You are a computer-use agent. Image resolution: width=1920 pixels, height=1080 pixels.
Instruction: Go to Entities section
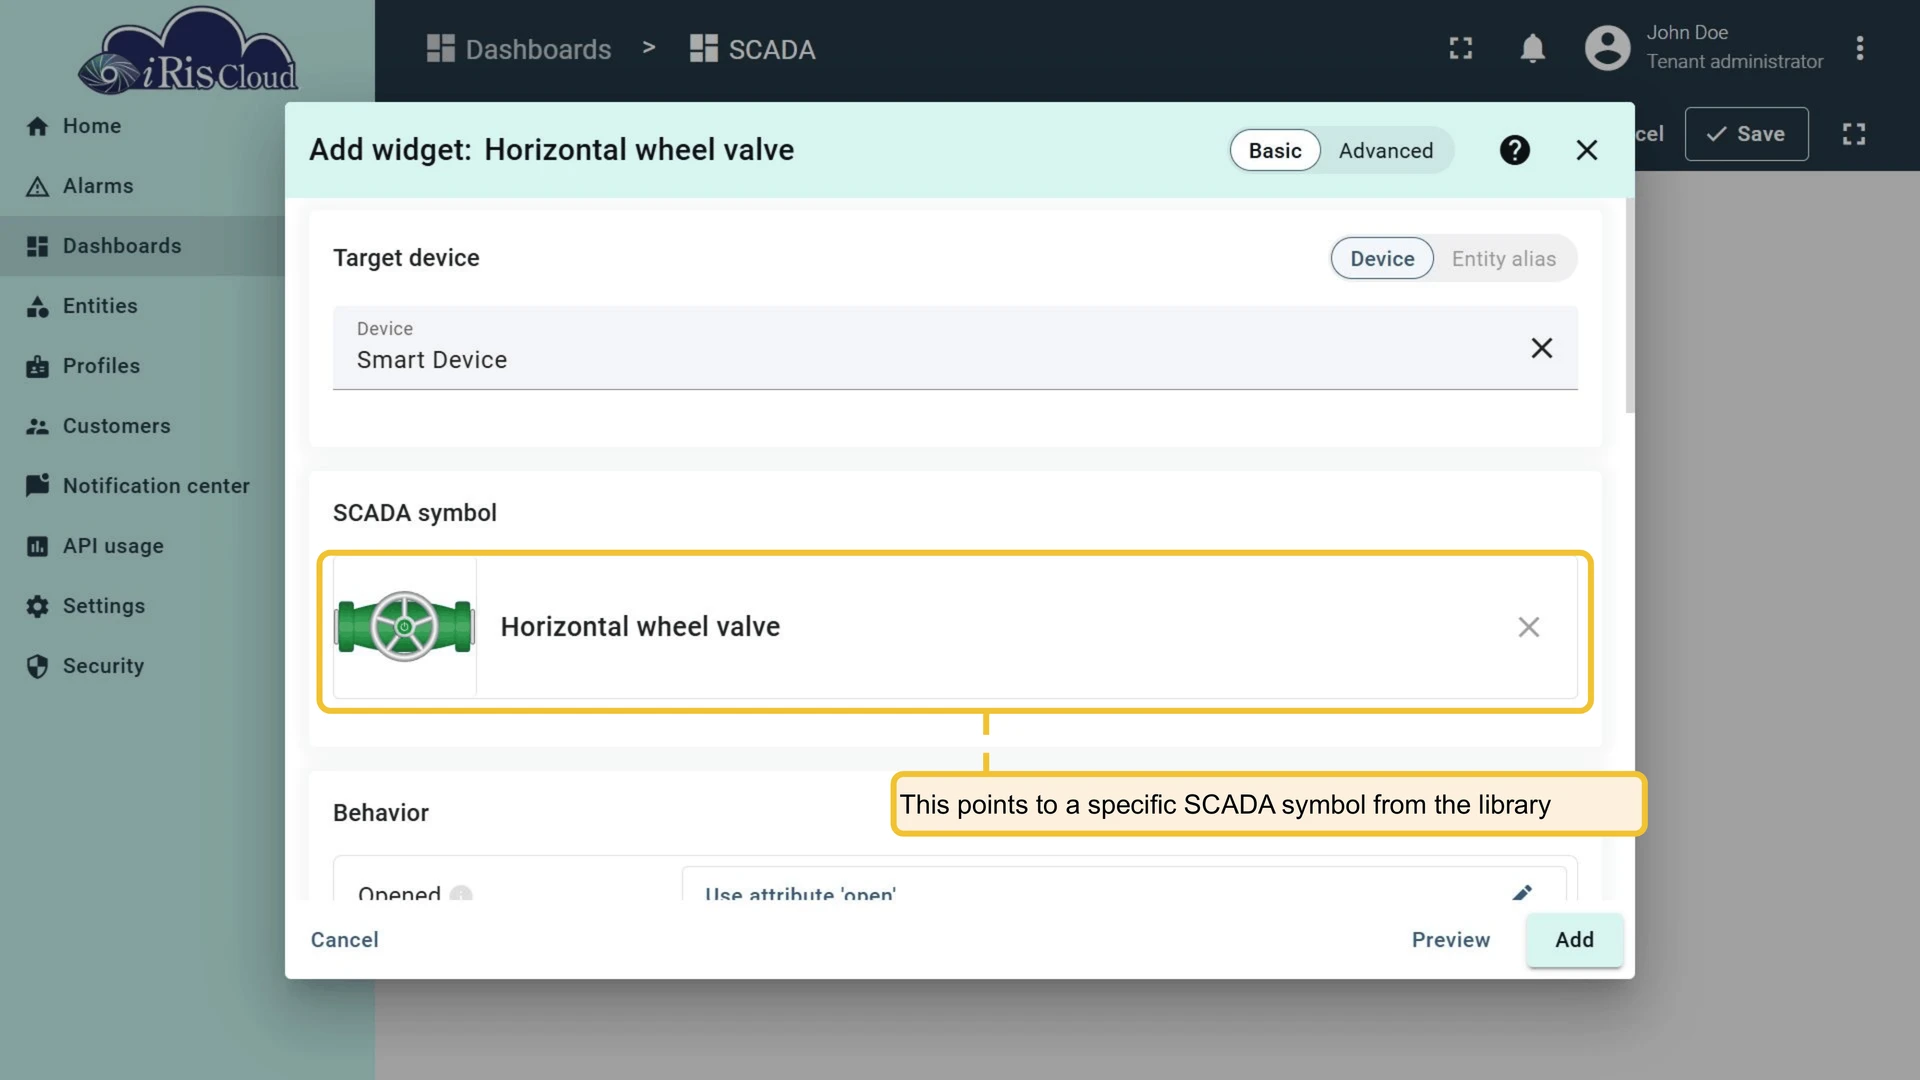click(x=140, y=306)
